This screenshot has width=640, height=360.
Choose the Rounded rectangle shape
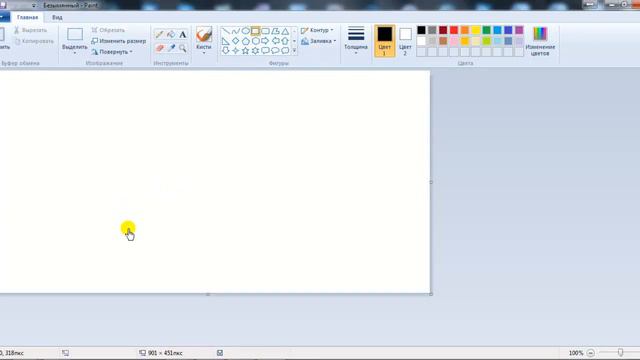(x=265, y=31)
